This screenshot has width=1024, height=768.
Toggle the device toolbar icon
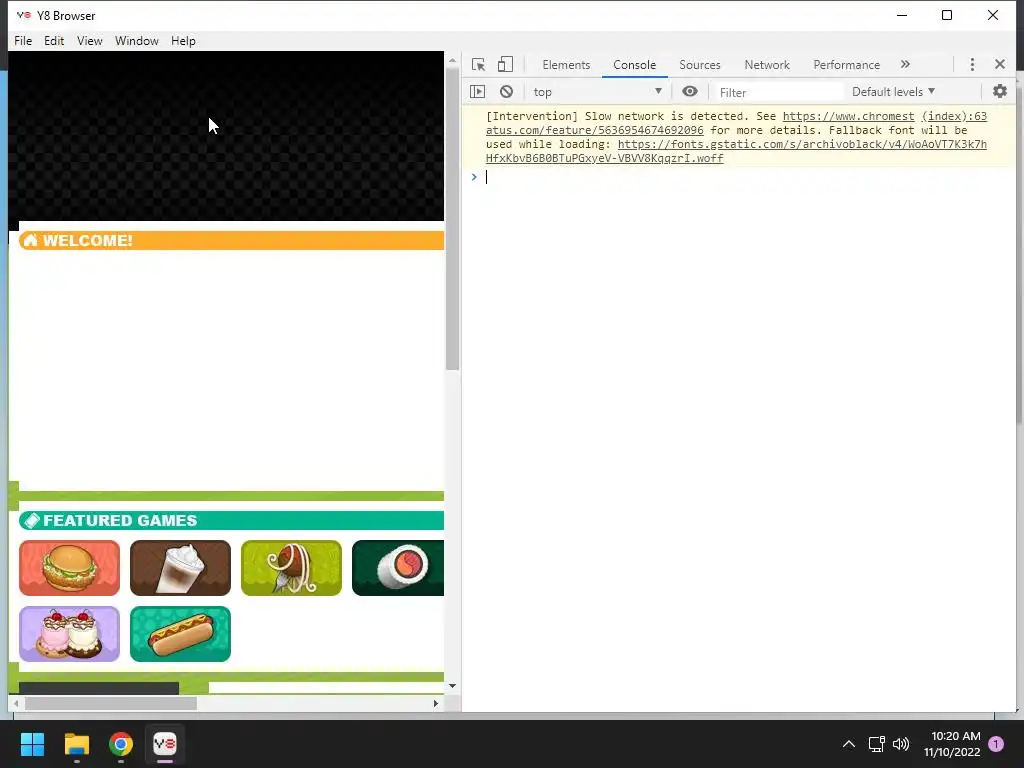(x=505, y=64)
